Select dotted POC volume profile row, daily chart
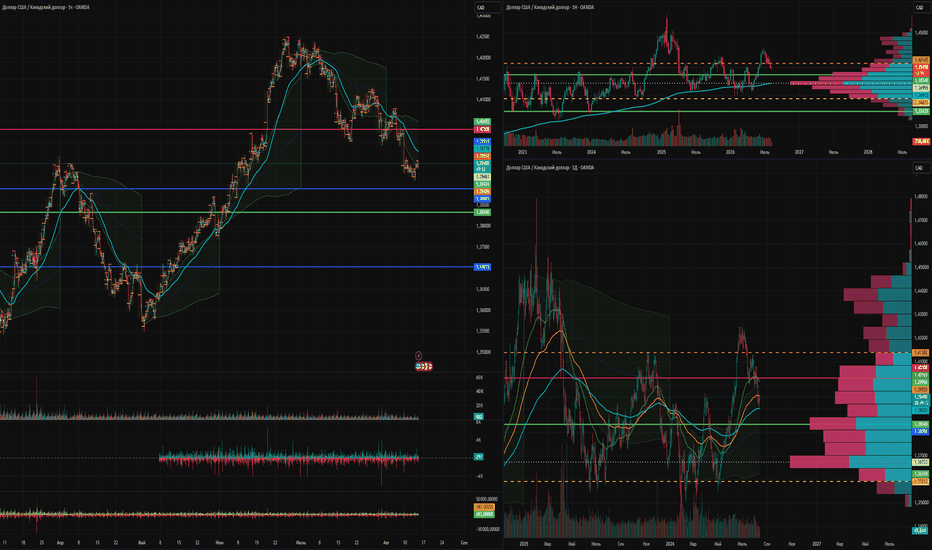The width and height of the screenshot is (932, 550). [851, 462]
